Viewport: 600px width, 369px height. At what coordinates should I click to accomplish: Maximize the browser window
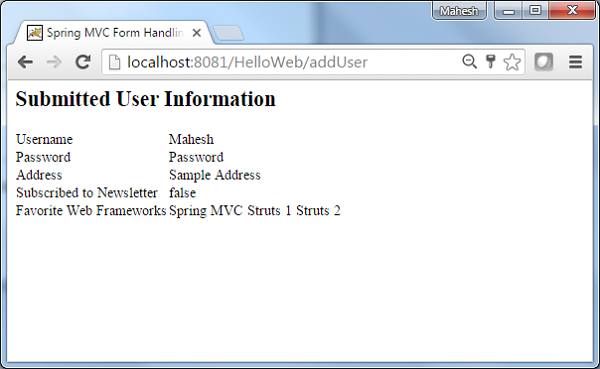tap(535, 10)
